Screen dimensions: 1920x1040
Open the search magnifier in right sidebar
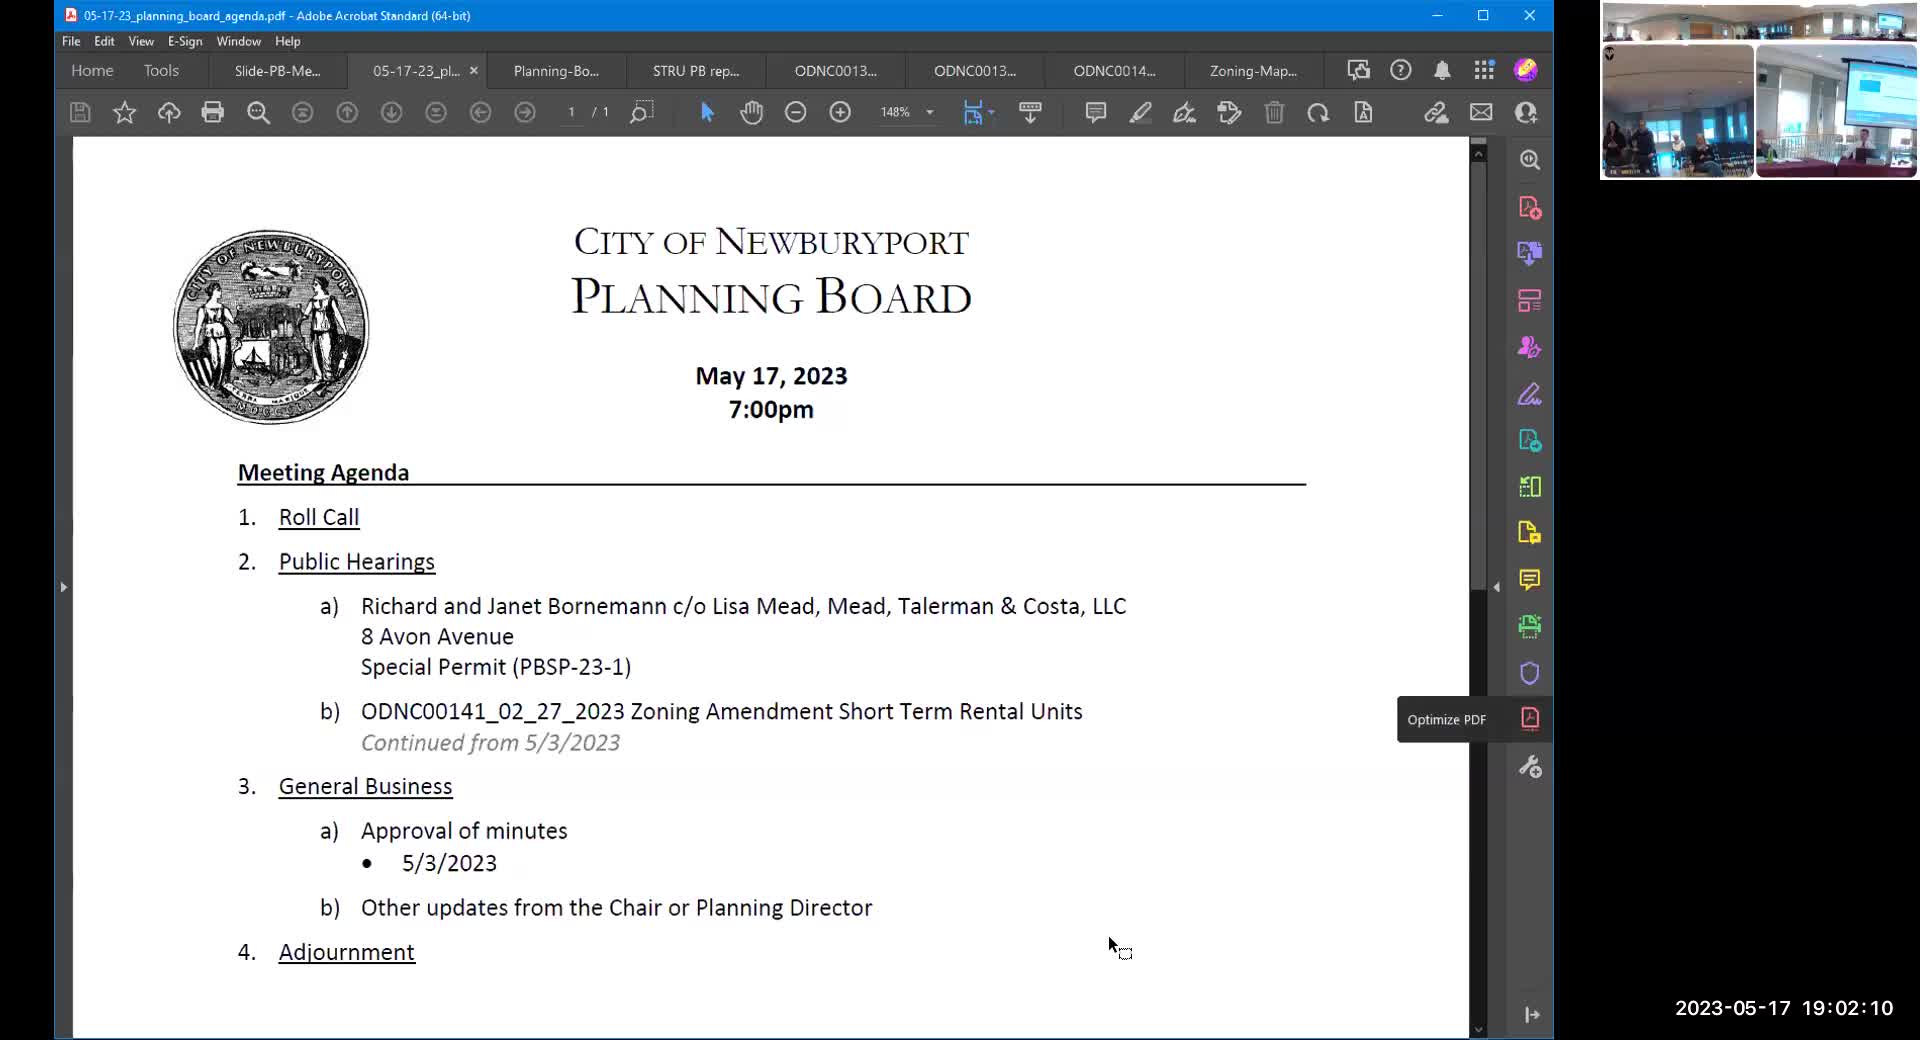(1530, 160)
